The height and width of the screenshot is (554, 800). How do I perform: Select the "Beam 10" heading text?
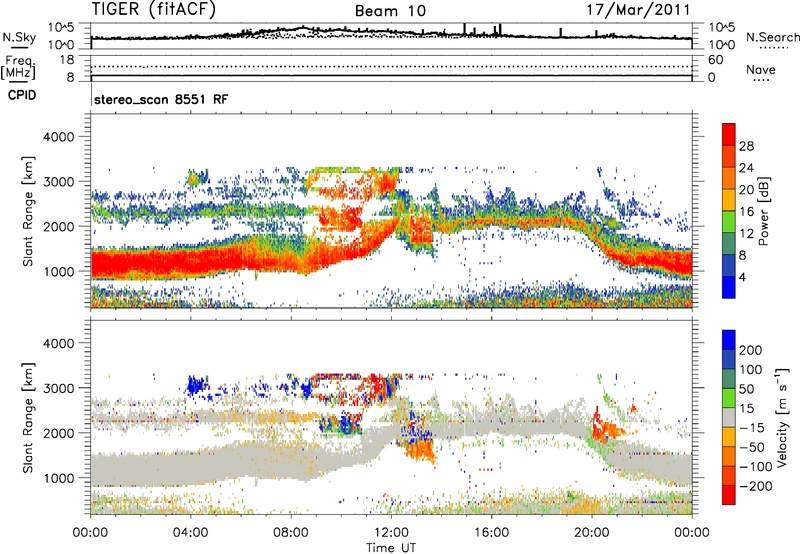pyautogui.click(x=390, y=11)
